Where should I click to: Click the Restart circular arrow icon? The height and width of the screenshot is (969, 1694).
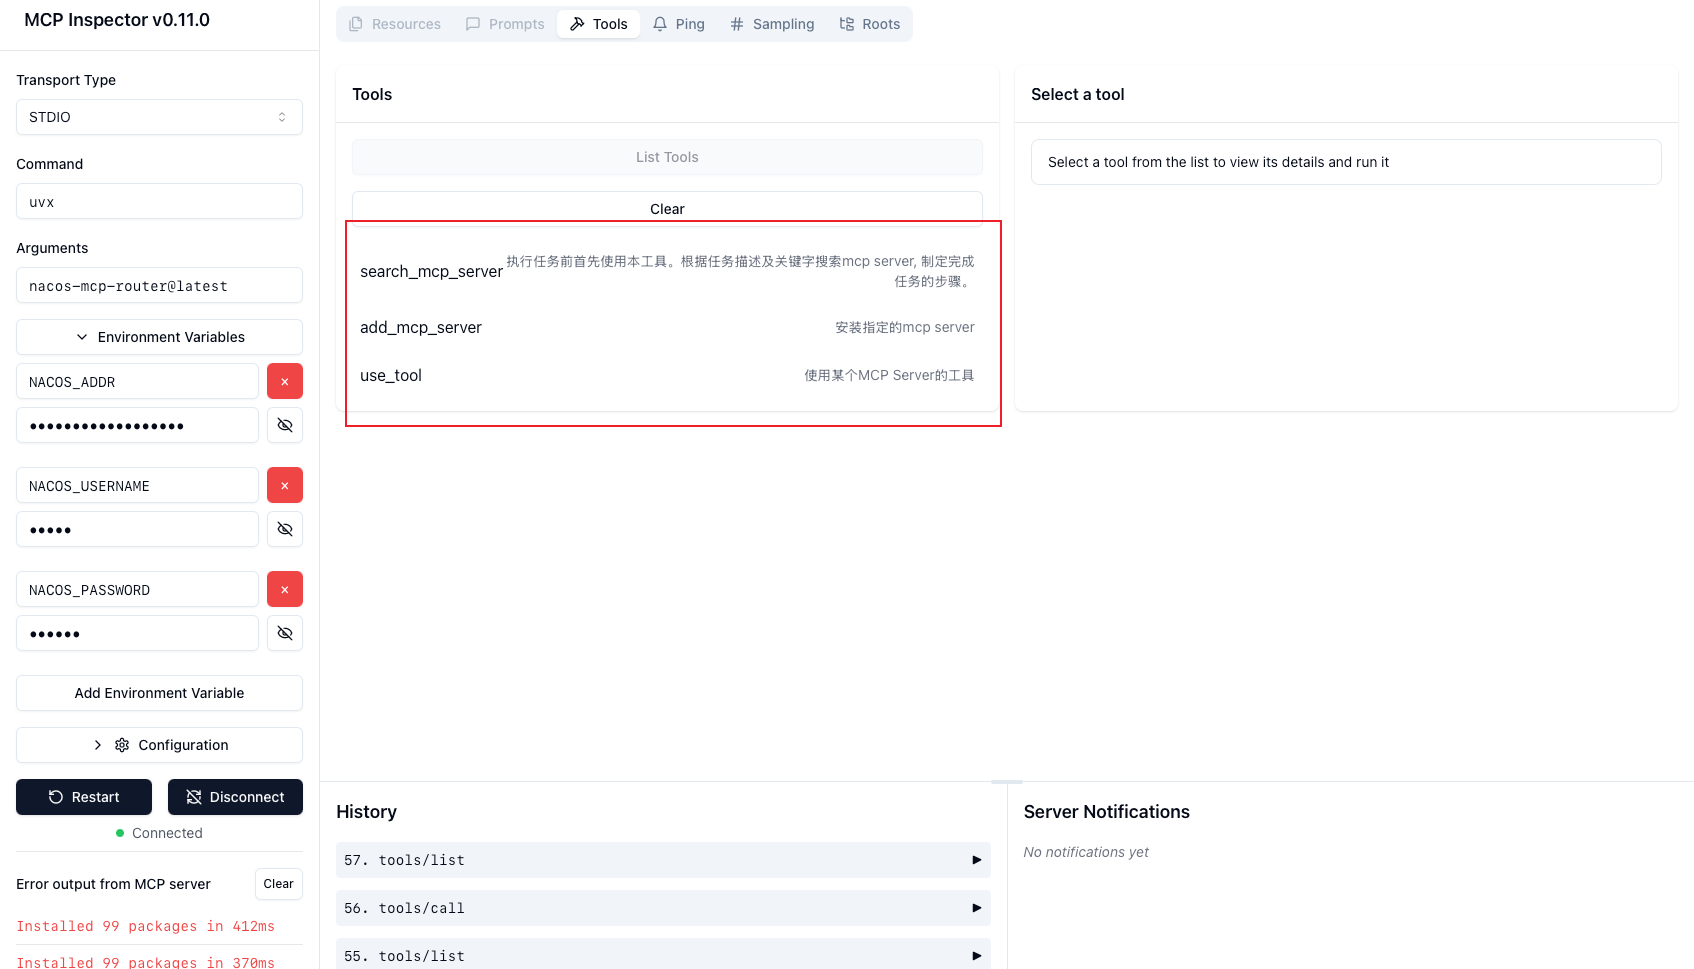coord(55,797)
